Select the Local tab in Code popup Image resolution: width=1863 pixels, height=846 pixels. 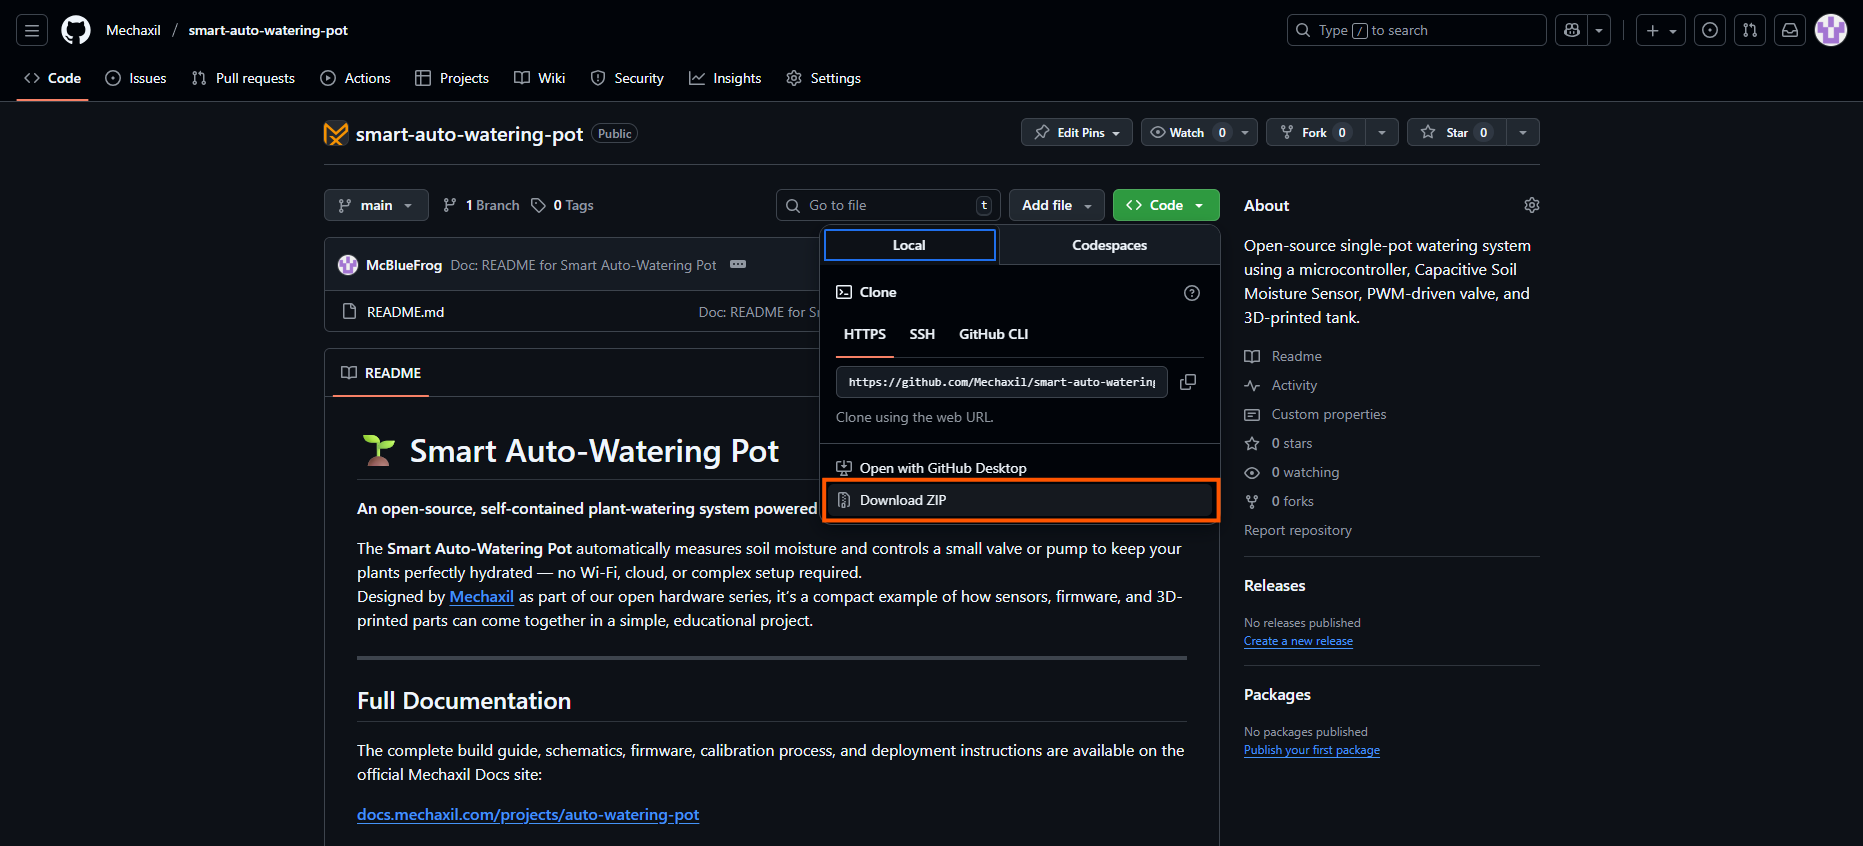910,245
